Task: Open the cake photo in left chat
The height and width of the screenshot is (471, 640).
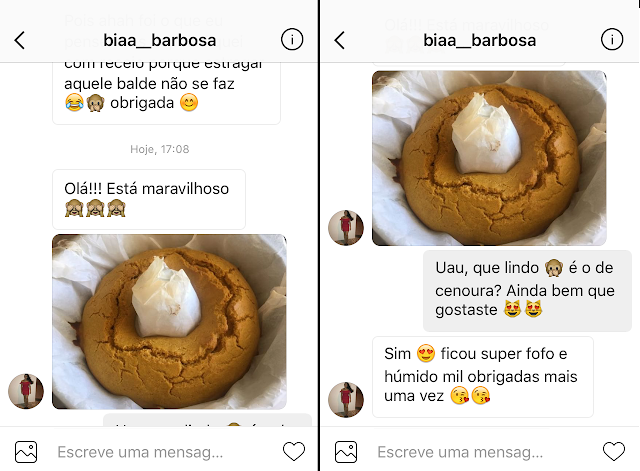Action: 169,322
